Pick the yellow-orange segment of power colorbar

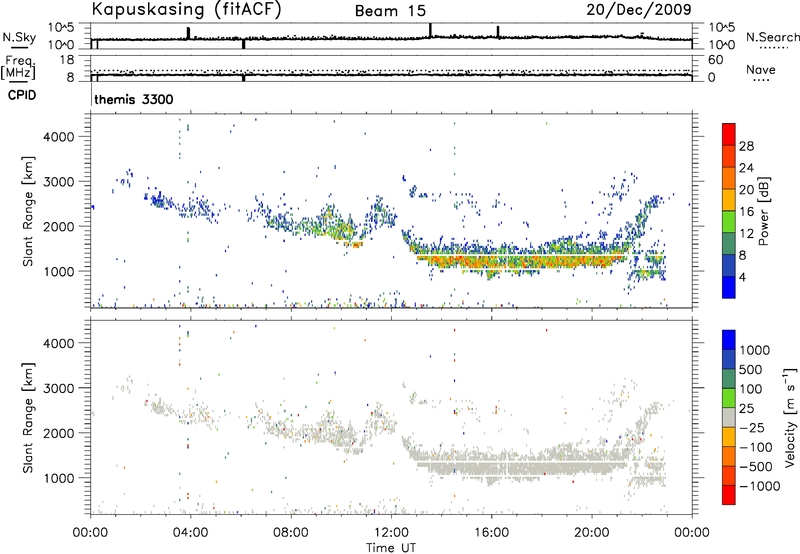(729, 200)
